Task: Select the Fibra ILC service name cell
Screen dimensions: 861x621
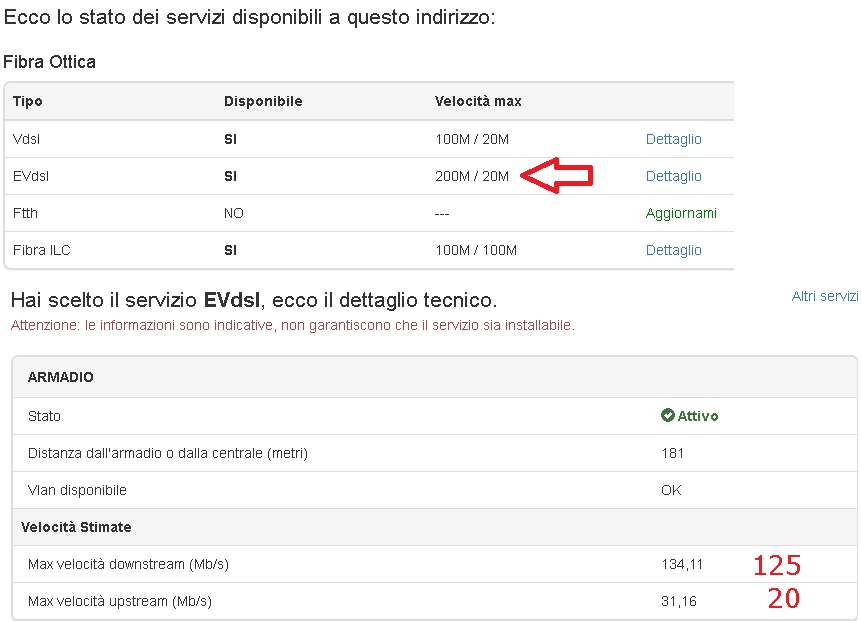Action: [x=41, y=250]
